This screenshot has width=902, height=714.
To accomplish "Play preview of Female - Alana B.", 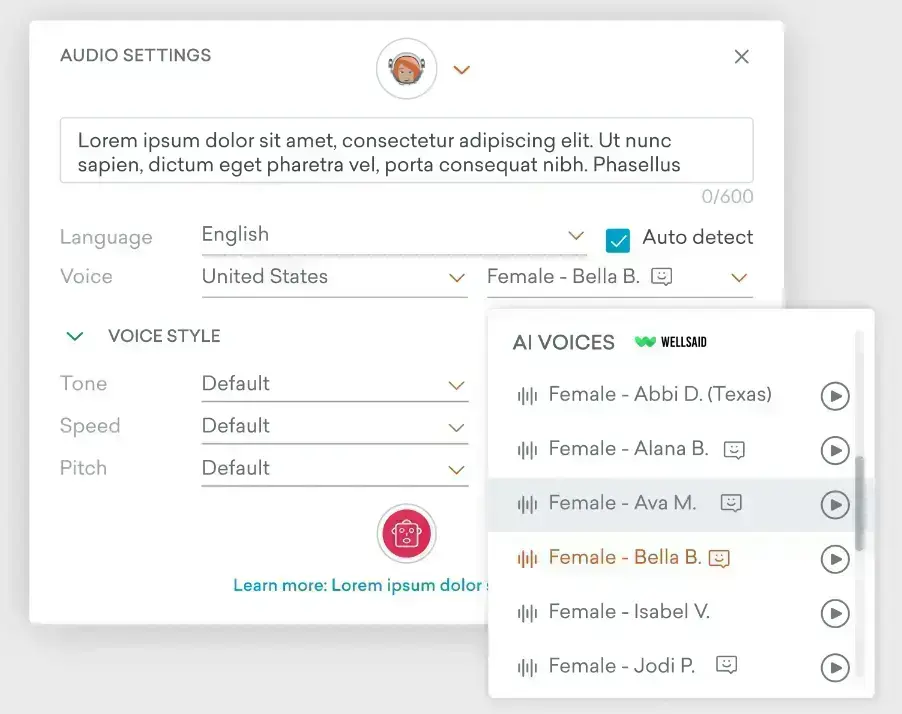I will pos(835,450).
